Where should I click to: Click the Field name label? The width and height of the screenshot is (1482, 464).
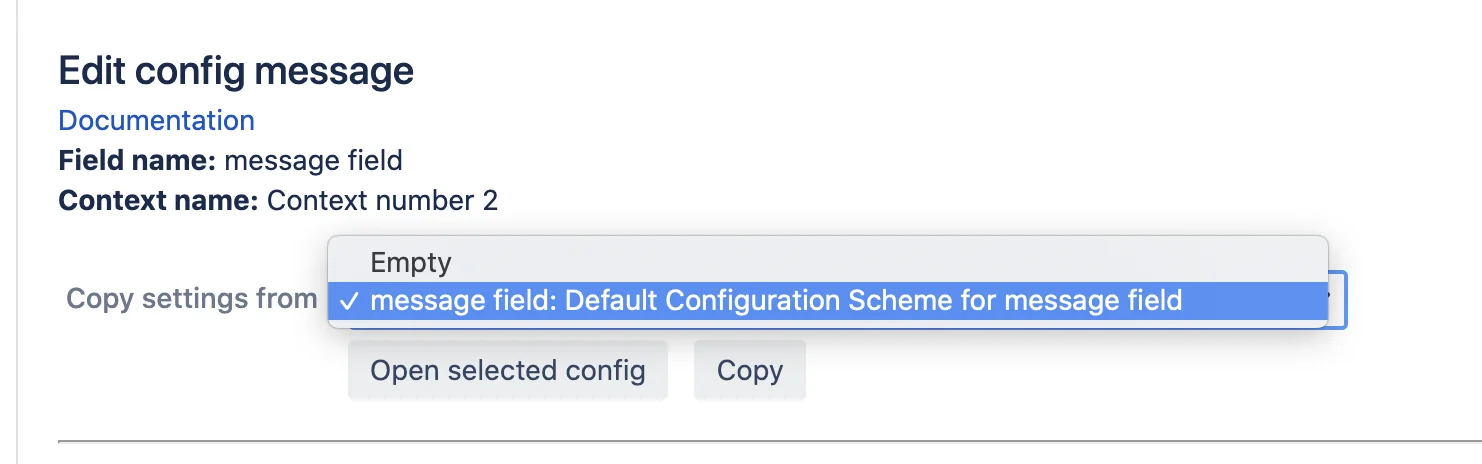(x=138, y=160)
